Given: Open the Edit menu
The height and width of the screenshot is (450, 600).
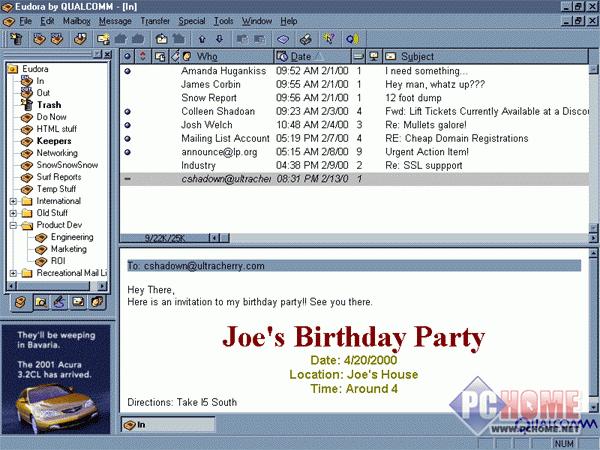Looking at the screenshot, I should [x=47, y=21].
